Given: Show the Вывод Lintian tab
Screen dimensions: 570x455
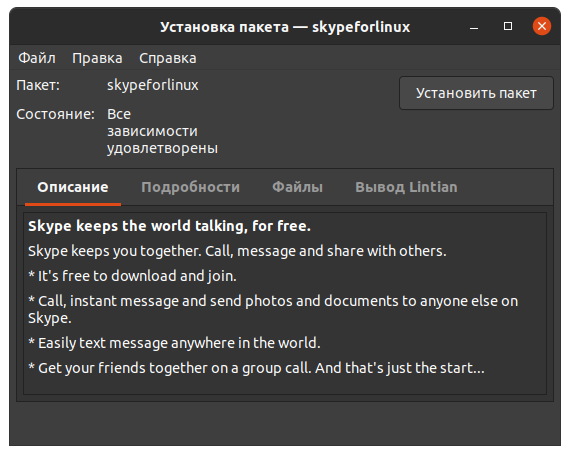Looking at the screenshot, I should (x=406, y=187).
